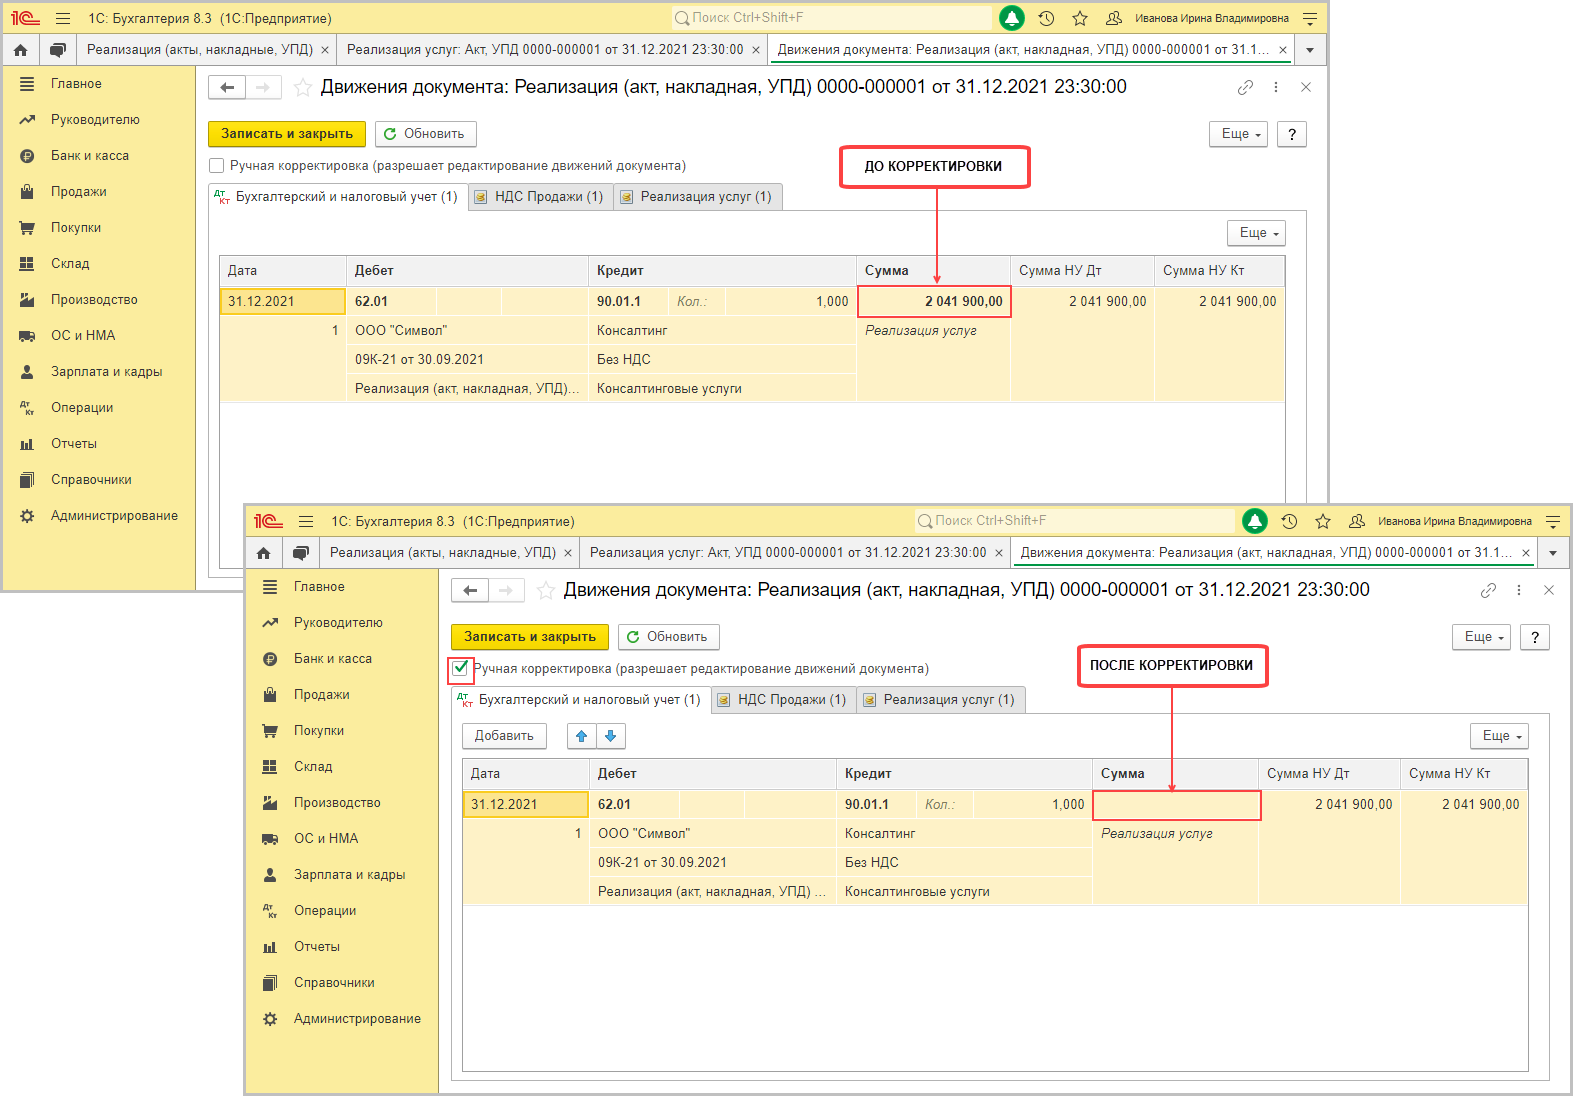Switch to Реализация услуг tab in back window
The width and height of the screenshot is (1573, 1096).
tap(697, 197)
